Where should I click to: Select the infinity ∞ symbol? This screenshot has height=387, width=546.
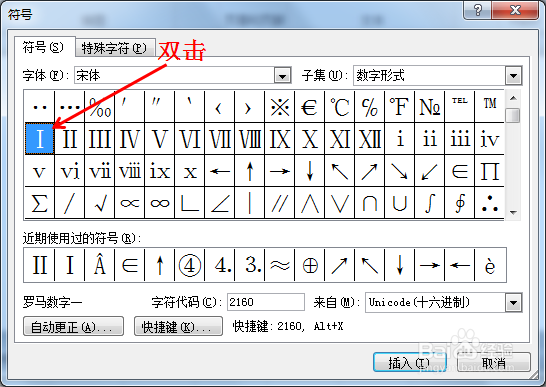(x=159, y=203)
